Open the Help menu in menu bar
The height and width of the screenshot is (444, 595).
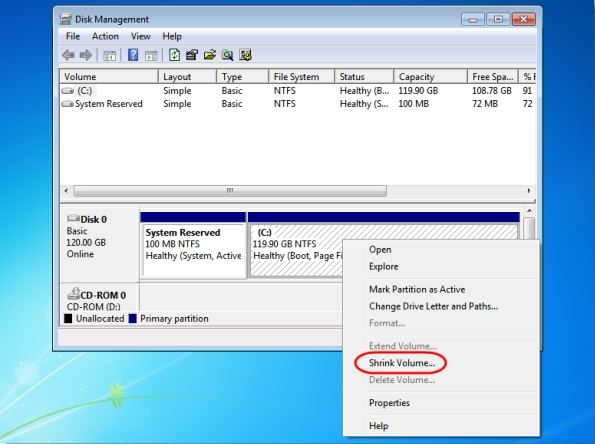point(172,36)
